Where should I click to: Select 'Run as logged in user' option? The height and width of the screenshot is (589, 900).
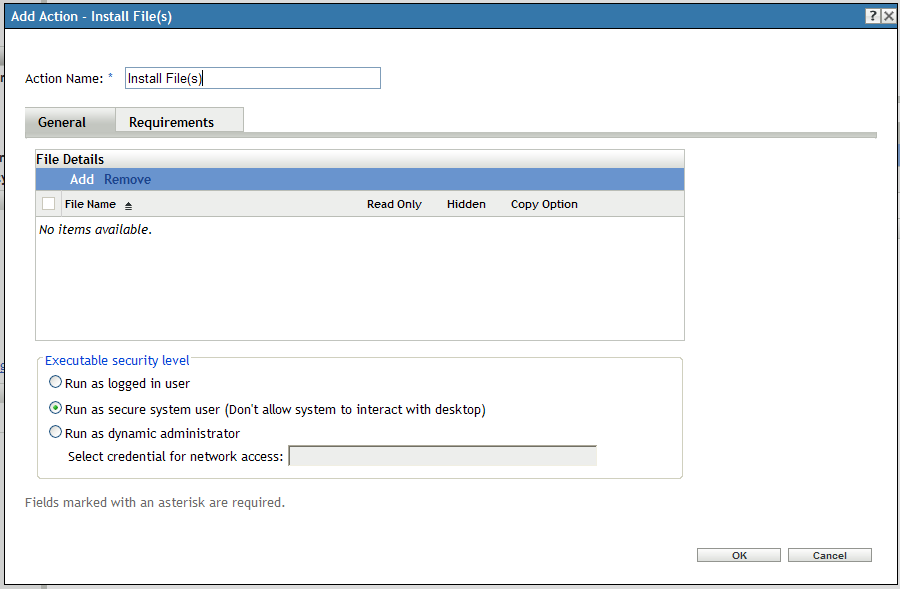(56, 382)
